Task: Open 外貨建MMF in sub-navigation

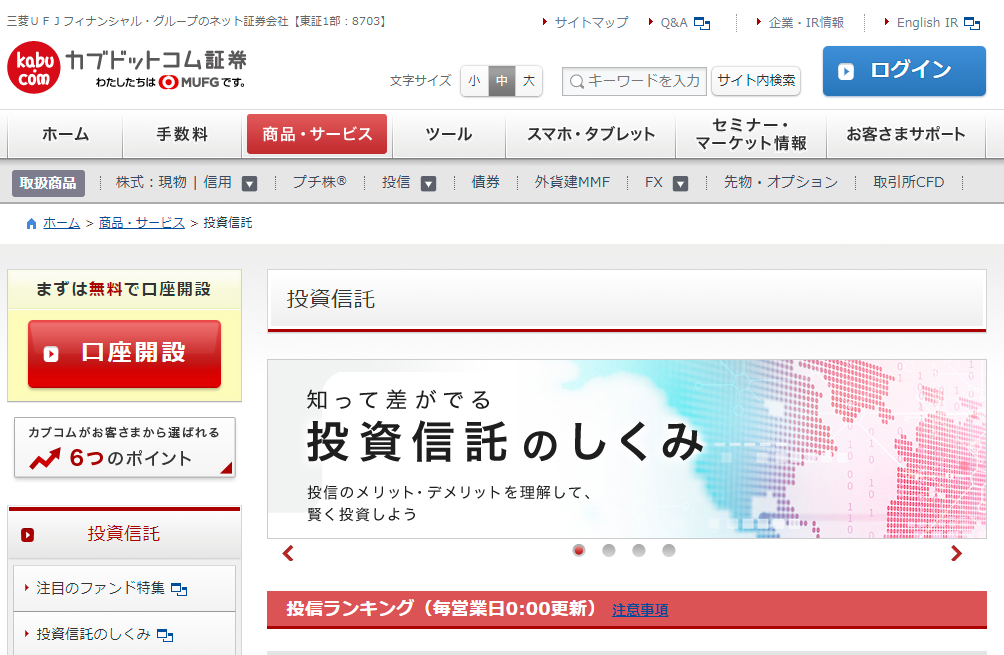Action: coord(572,182)
